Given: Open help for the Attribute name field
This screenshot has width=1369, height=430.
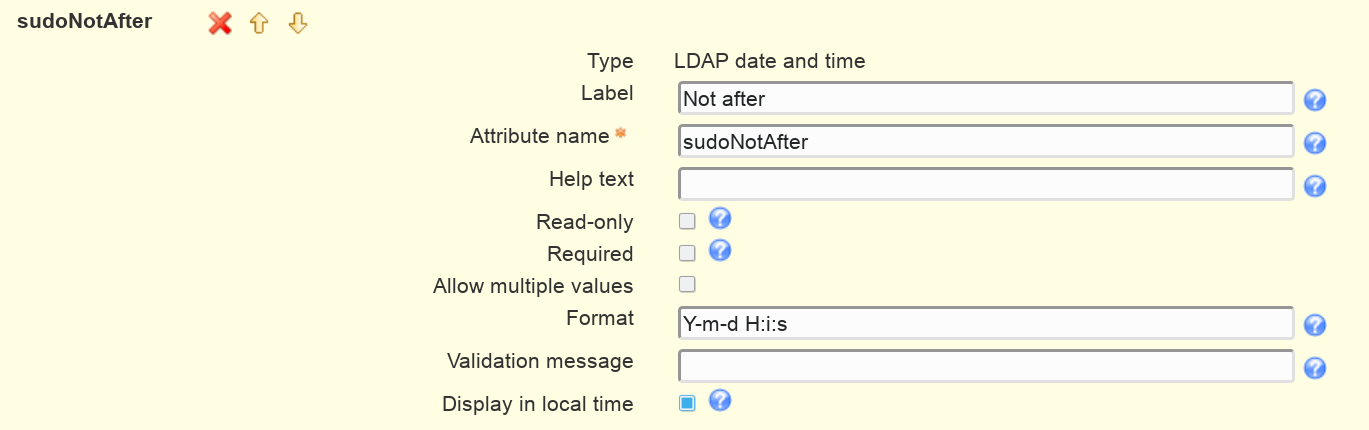Looking at the screenshot, I should (x=1315, y=143).
